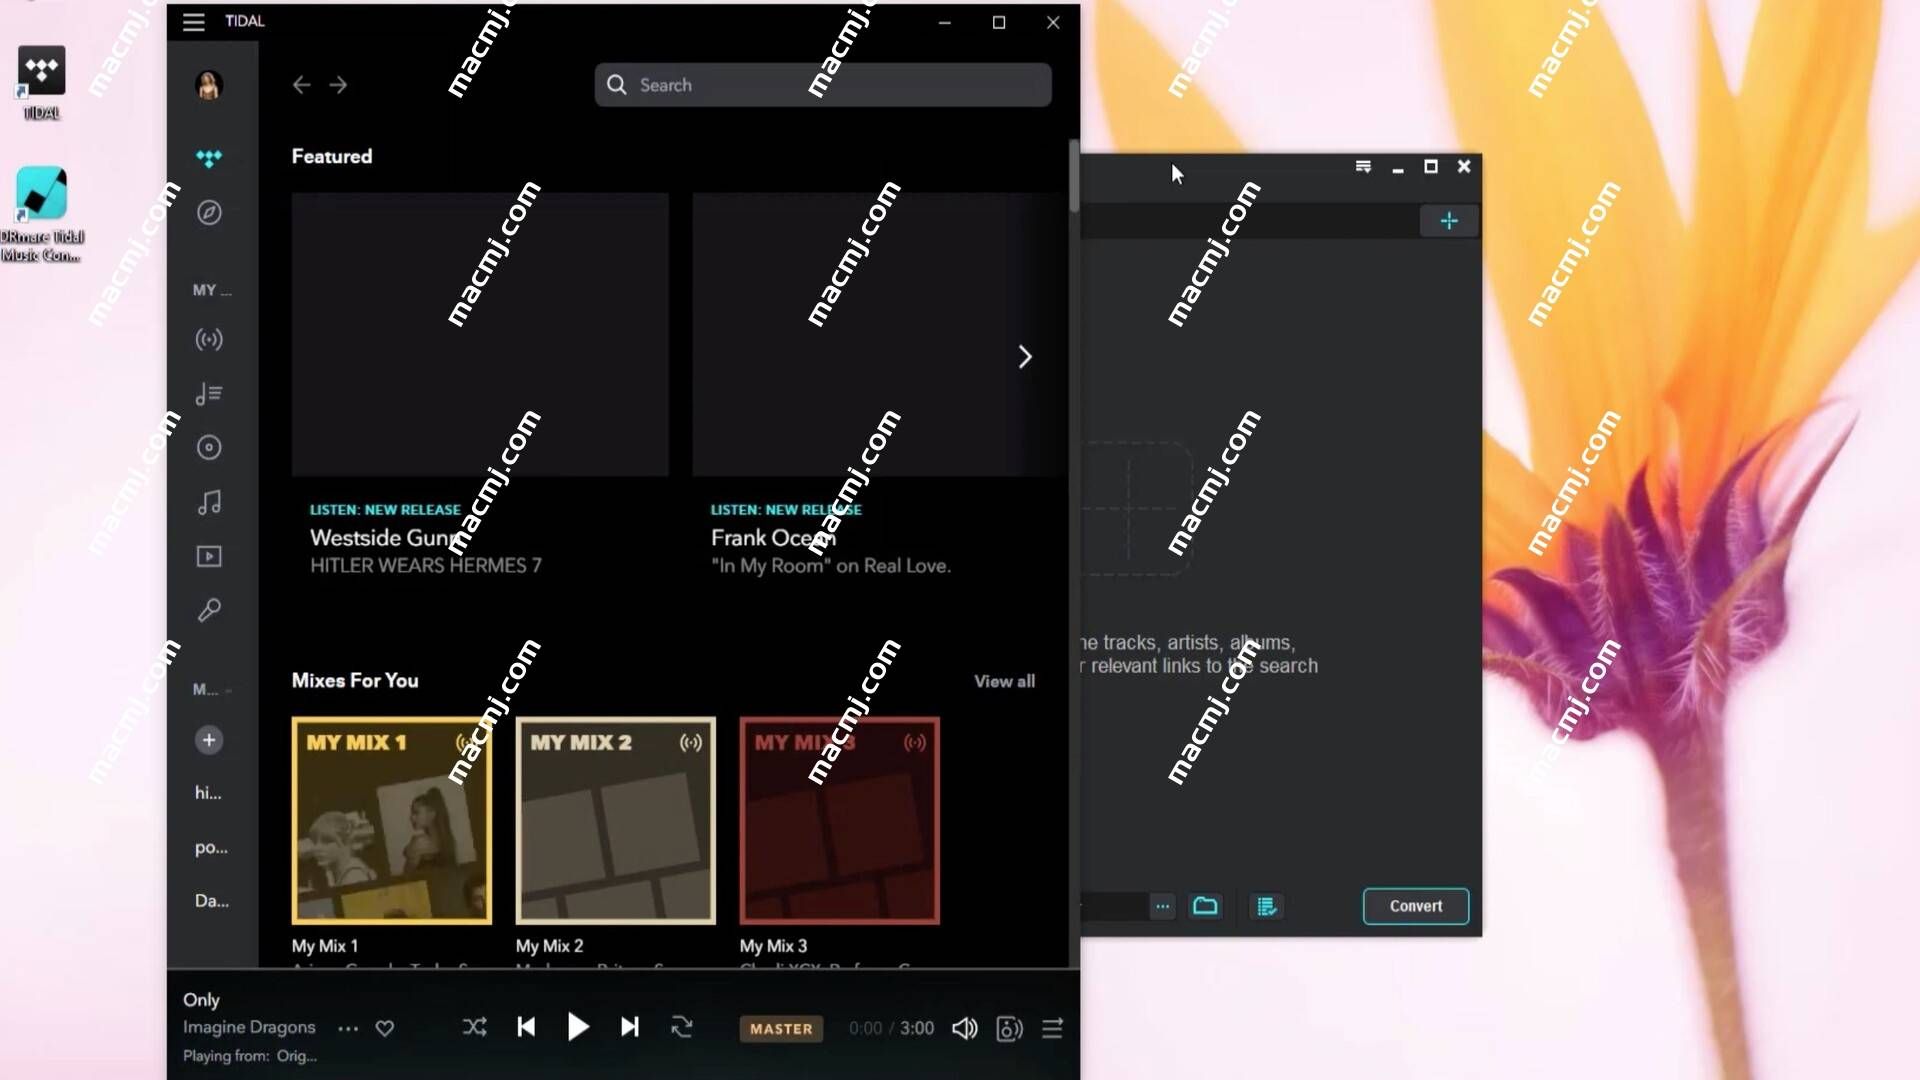Navigate back with the left arrow
1920x1080 pixels.
[x=301, y=85]
